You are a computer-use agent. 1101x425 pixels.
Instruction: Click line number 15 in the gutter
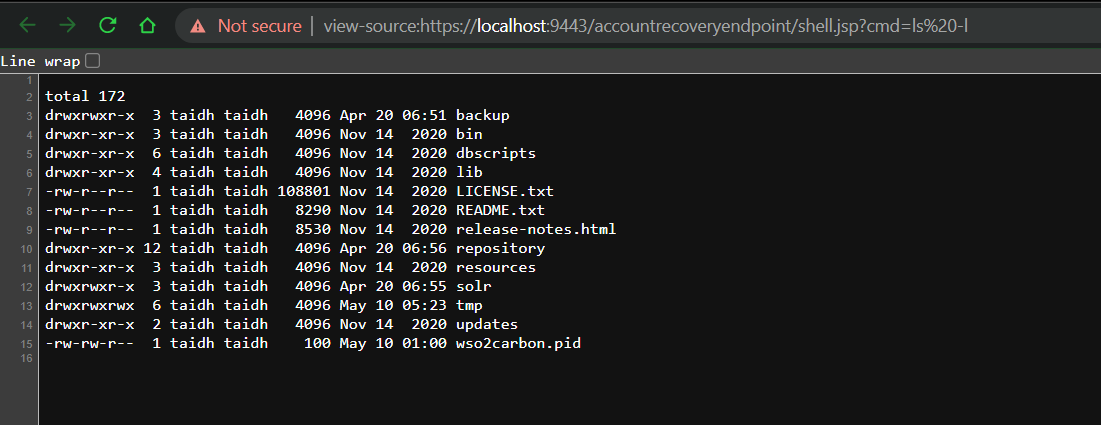tap(27, 344)
